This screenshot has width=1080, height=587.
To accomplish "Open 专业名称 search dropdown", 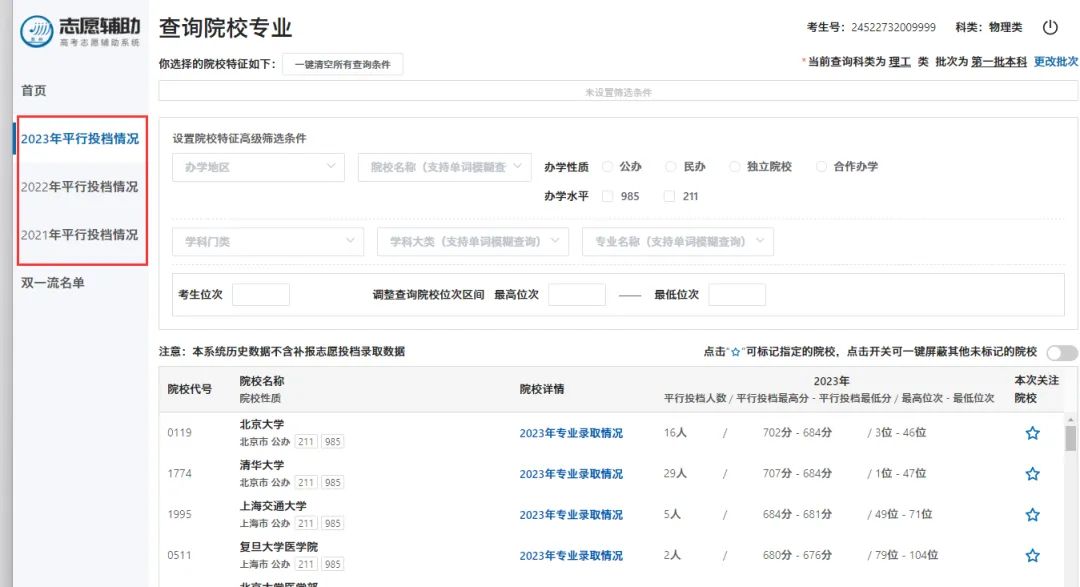I will tap(677, 242).
